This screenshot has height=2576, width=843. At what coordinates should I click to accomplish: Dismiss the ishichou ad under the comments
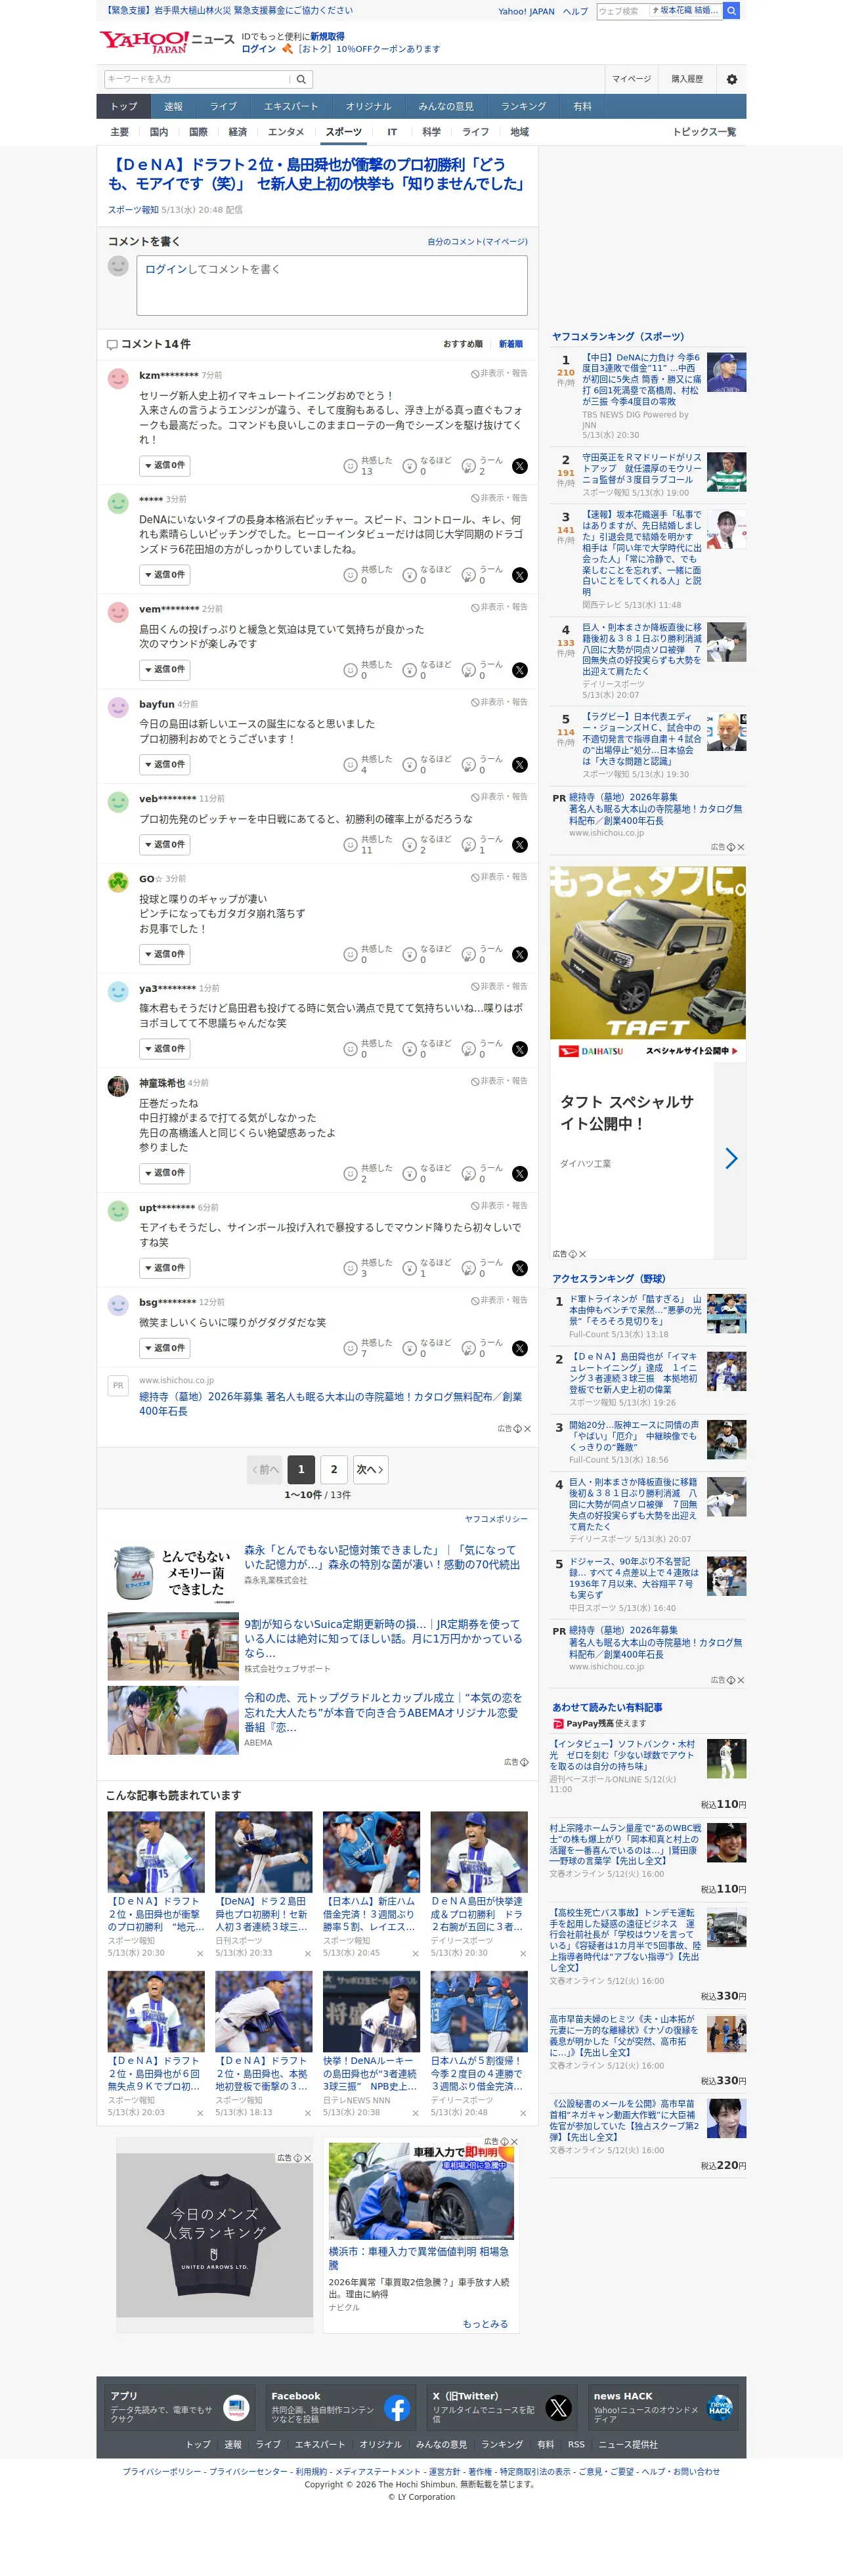[528, 1429]
